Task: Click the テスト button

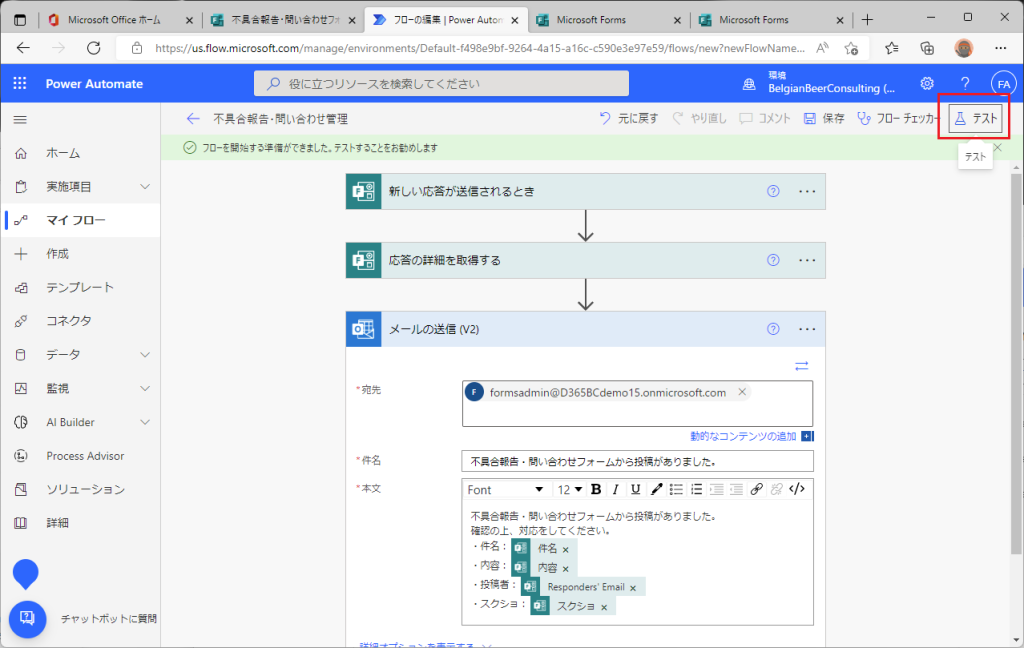Action: click(x=976, y=118)
